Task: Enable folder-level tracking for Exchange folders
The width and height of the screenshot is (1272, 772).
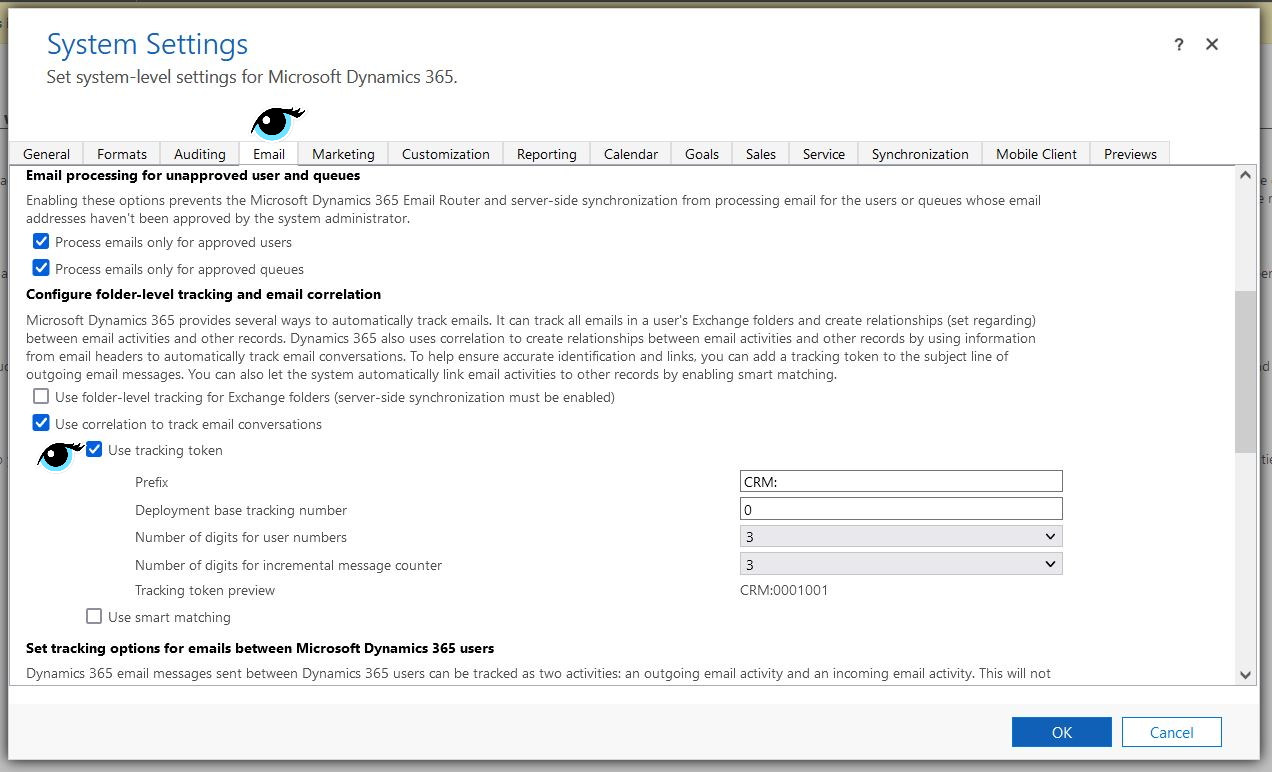Action: click(41, 396)
